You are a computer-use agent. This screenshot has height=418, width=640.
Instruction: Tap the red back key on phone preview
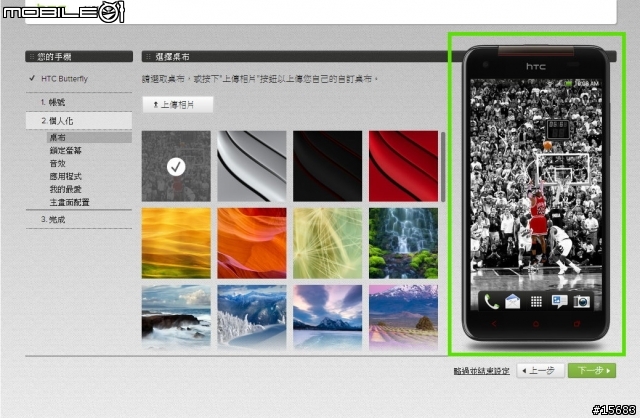pos(494,324)
